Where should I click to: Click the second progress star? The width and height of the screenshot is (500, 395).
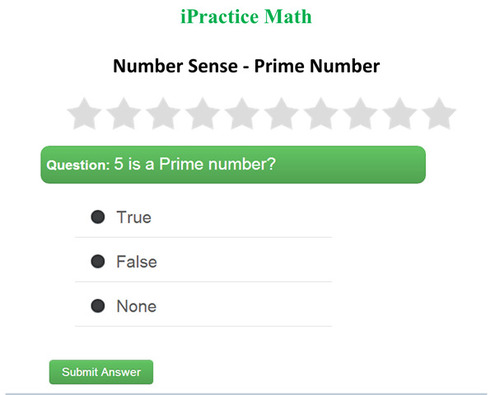tap(124, 114)
